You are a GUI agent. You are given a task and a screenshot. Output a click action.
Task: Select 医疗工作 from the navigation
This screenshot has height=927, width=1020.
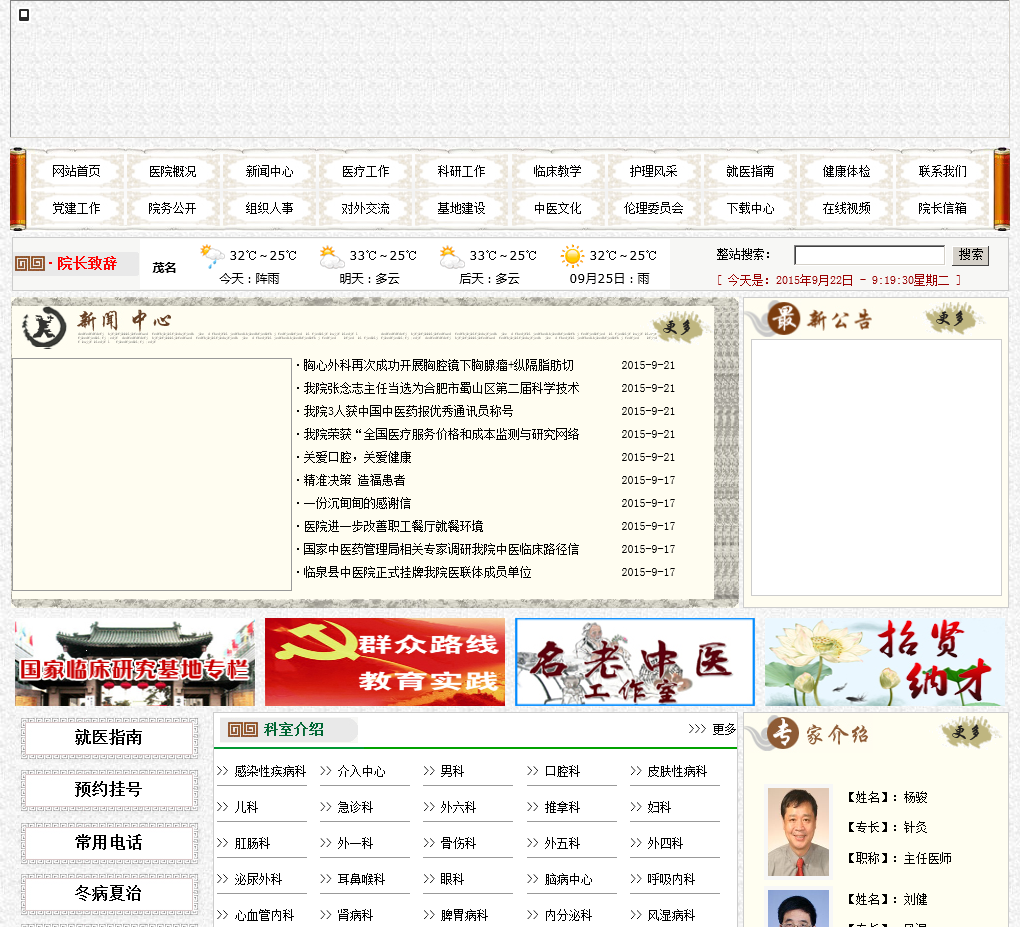(x=365, y=171)
